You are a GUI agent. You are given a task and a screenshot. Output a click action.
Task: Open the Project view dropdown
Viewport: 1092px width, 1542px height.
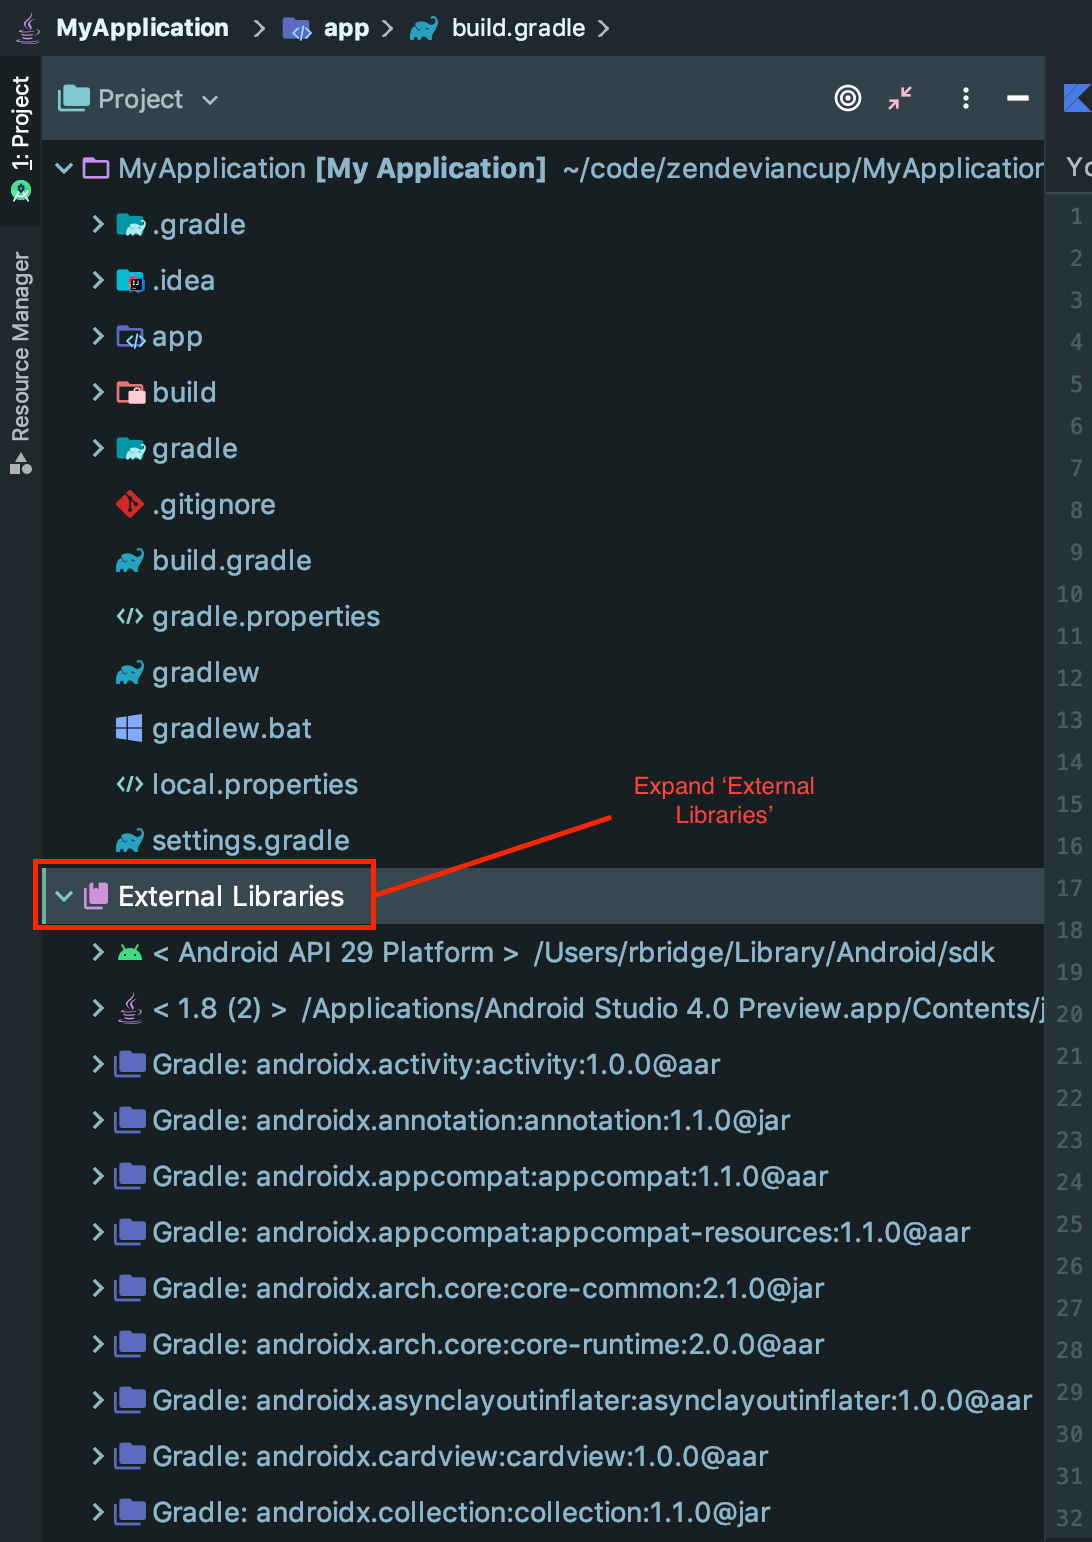139,98
